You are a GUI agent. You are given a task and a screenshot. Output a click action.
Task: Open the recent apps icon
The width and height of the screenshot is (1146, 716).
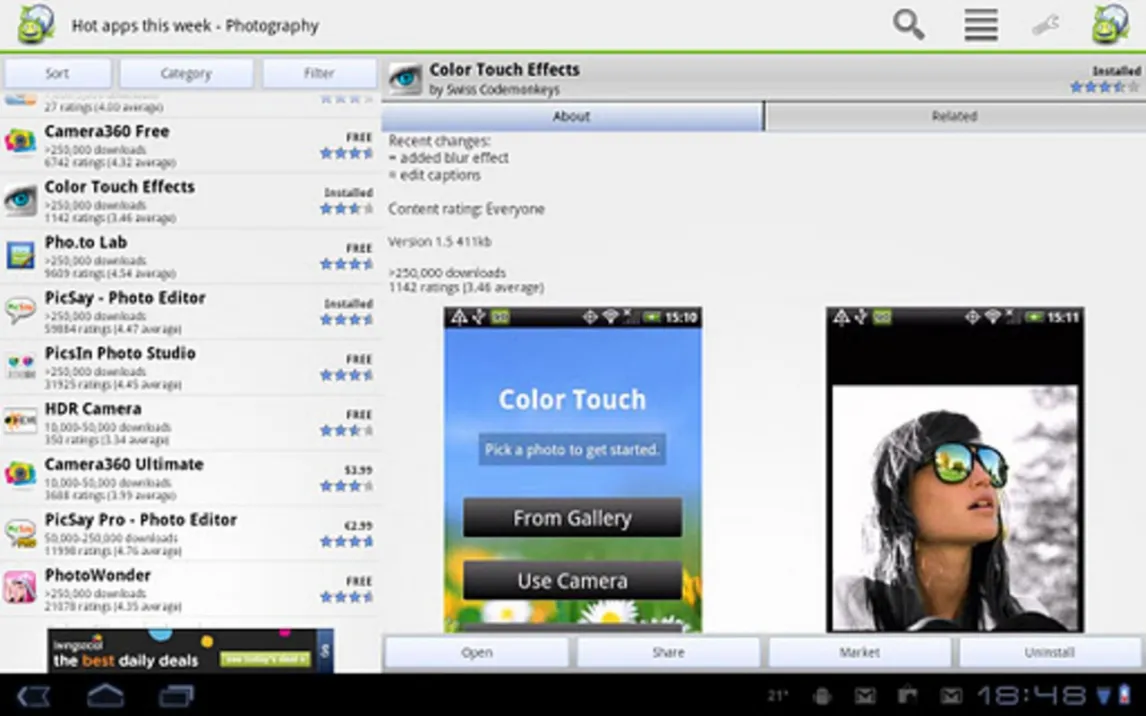176,695
